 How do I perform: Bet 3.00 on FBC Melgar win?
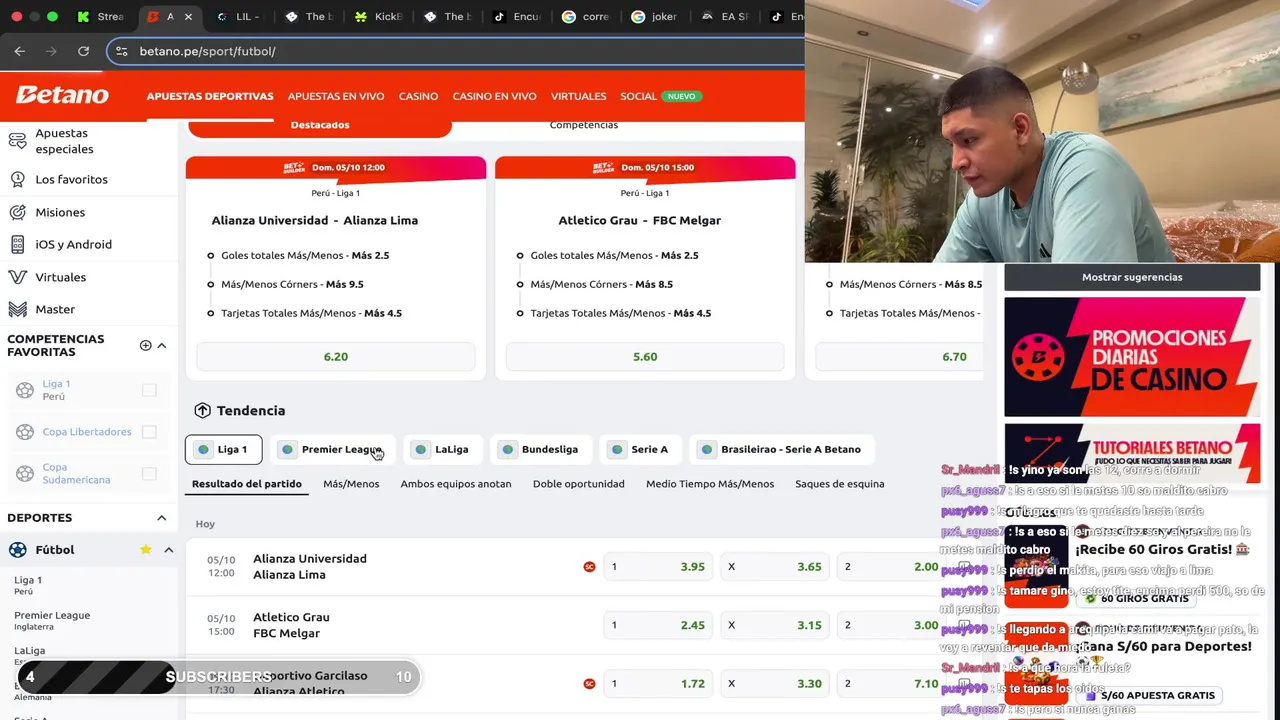point(892,625)
